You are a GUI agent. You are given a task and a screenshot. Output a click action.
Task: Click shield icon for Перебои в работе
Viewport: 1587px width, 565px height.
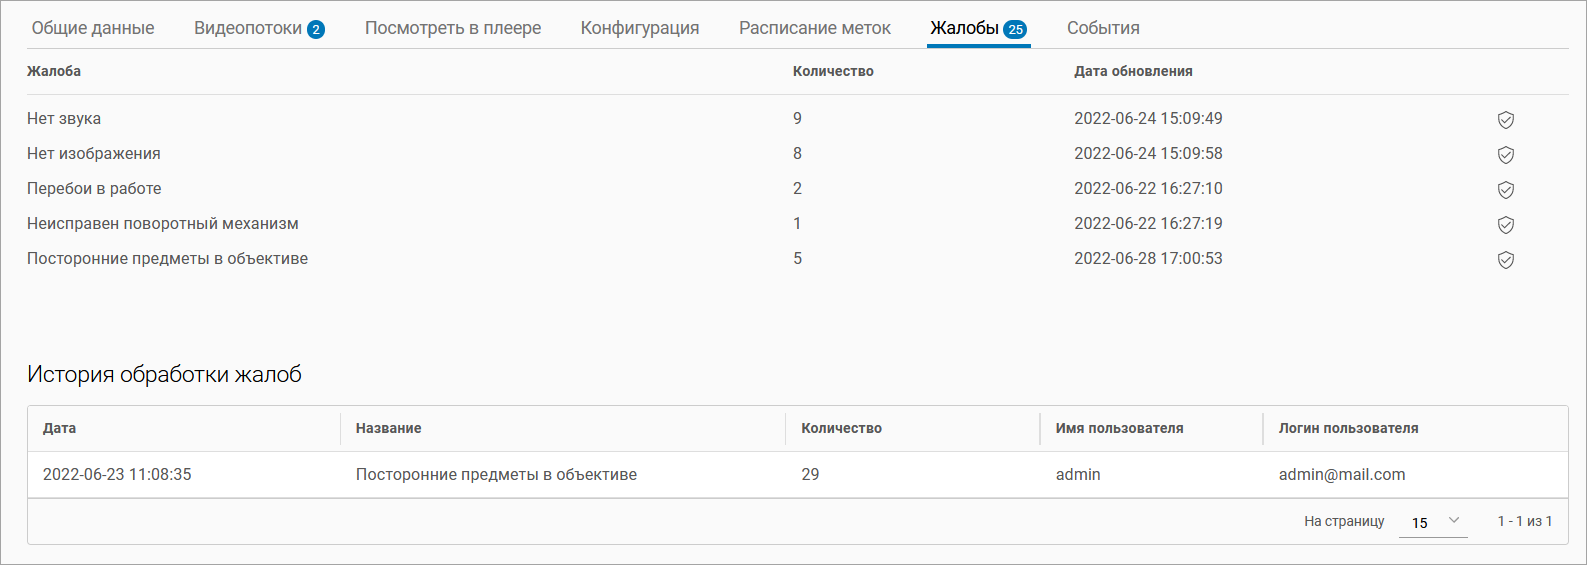tap(1505, 190)
